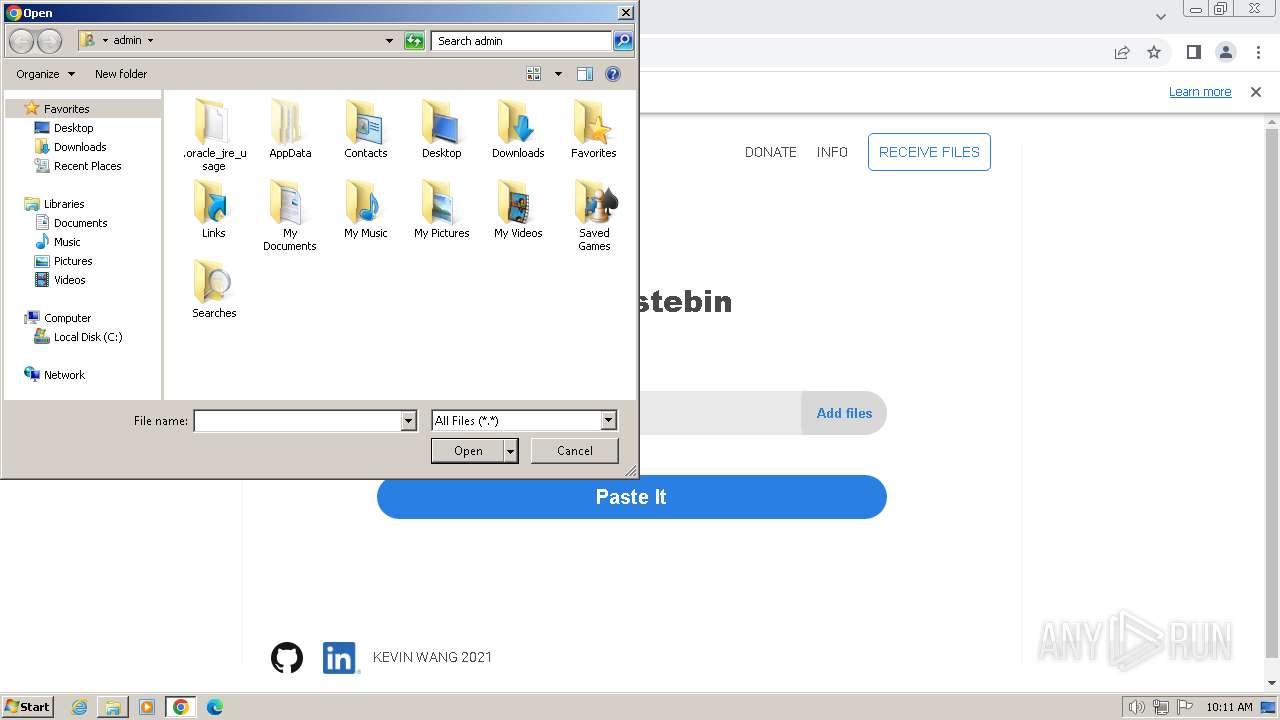Select Favorites in navigation pane
Screen dimensions: 1280x720
click(66, 109)
